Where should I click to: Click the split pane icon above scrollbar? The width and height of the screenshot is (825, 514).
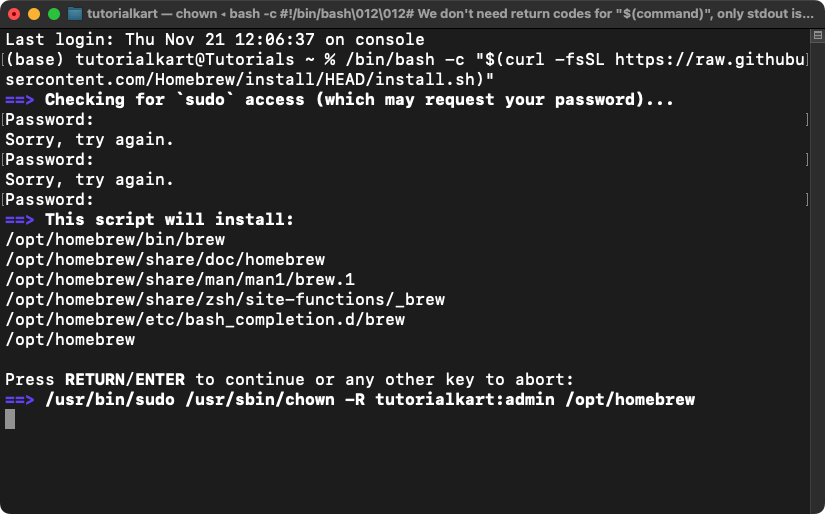818,36
